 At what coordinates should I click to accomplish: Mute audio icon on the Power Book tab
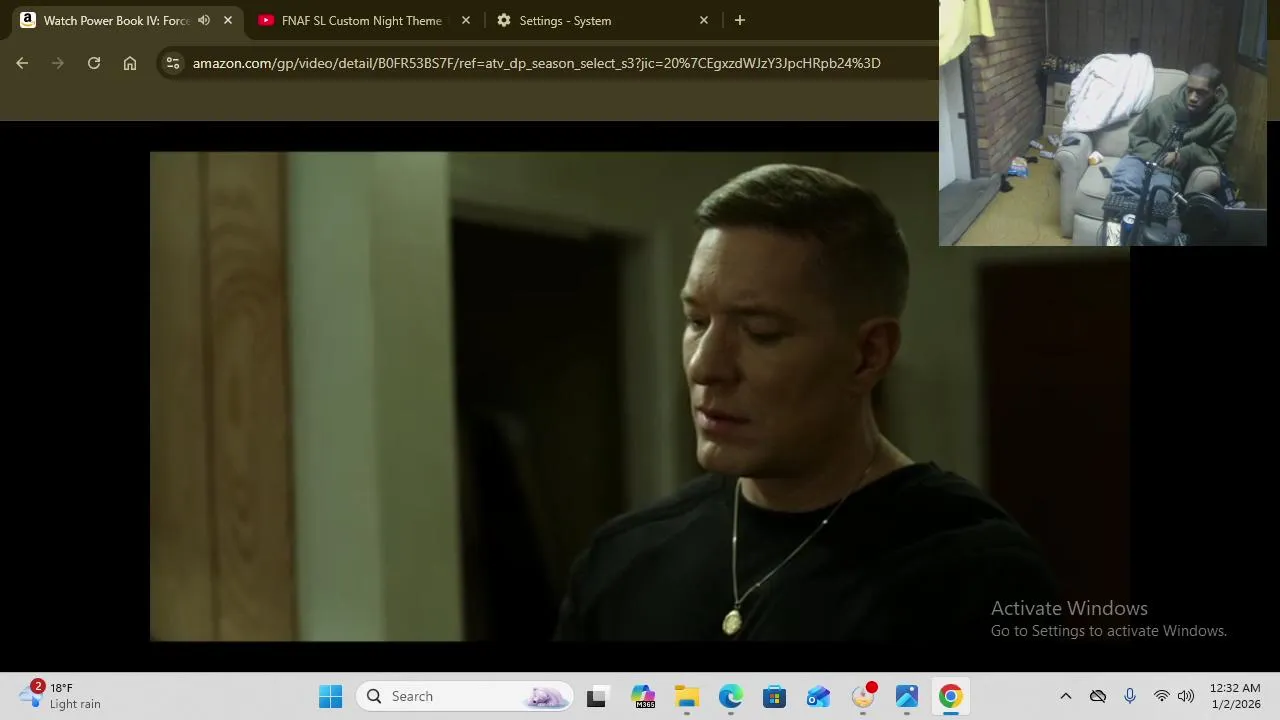(x=204, y=20)
